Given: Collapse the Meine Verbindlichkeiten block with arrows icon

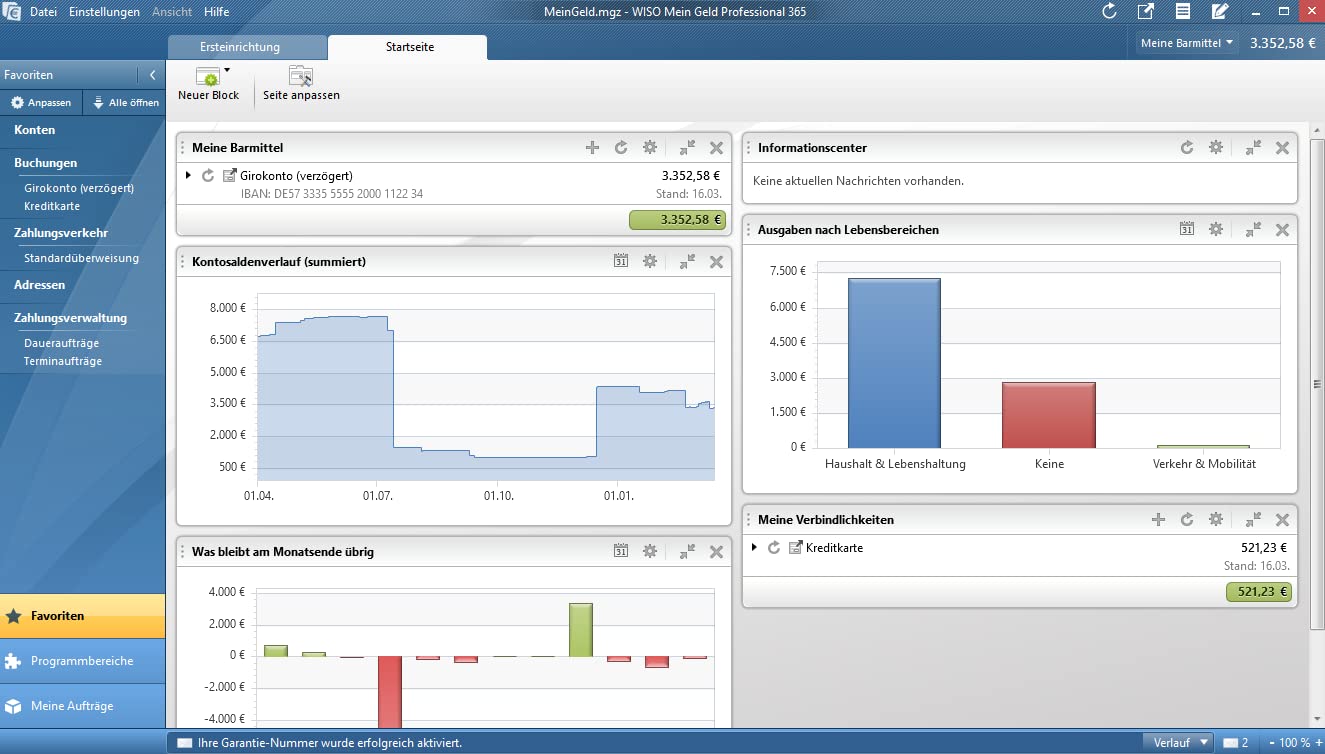Looking at the screenshot, I should 1253,519.
